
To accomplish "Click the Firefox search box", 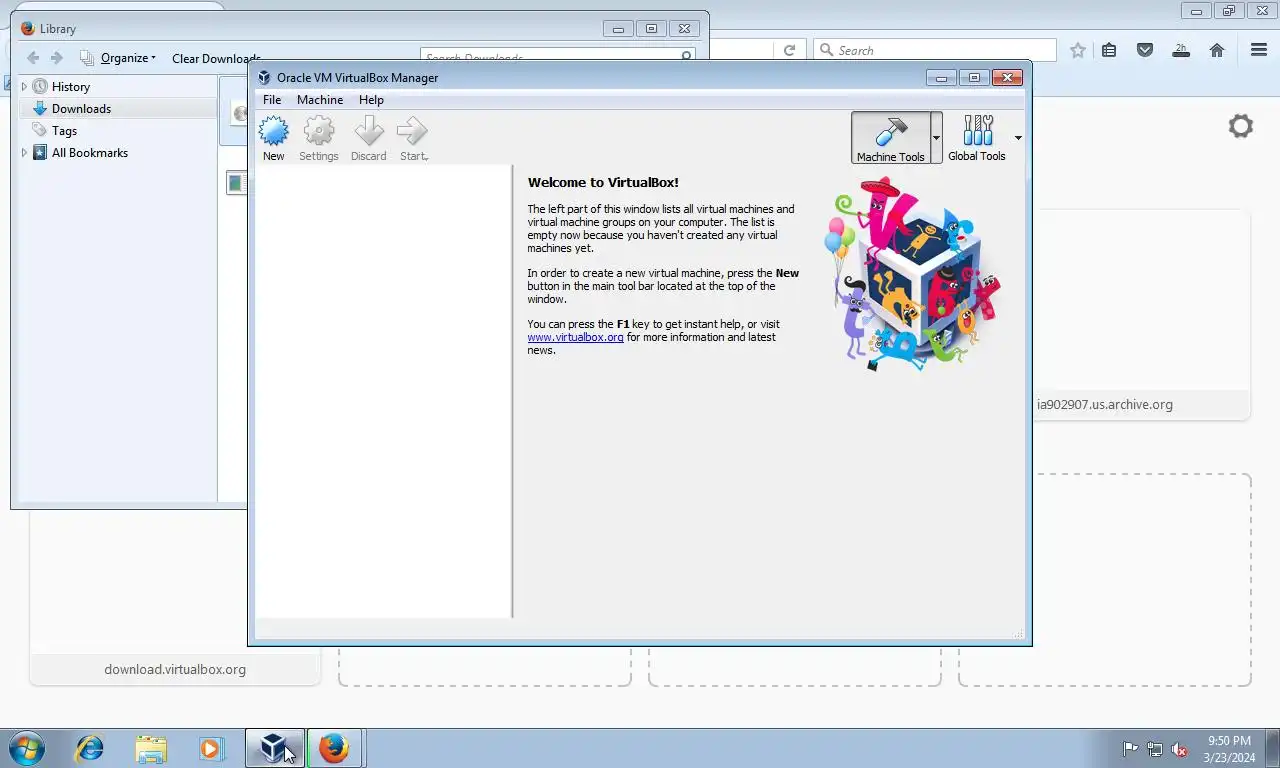I will [x=935, y=50].
